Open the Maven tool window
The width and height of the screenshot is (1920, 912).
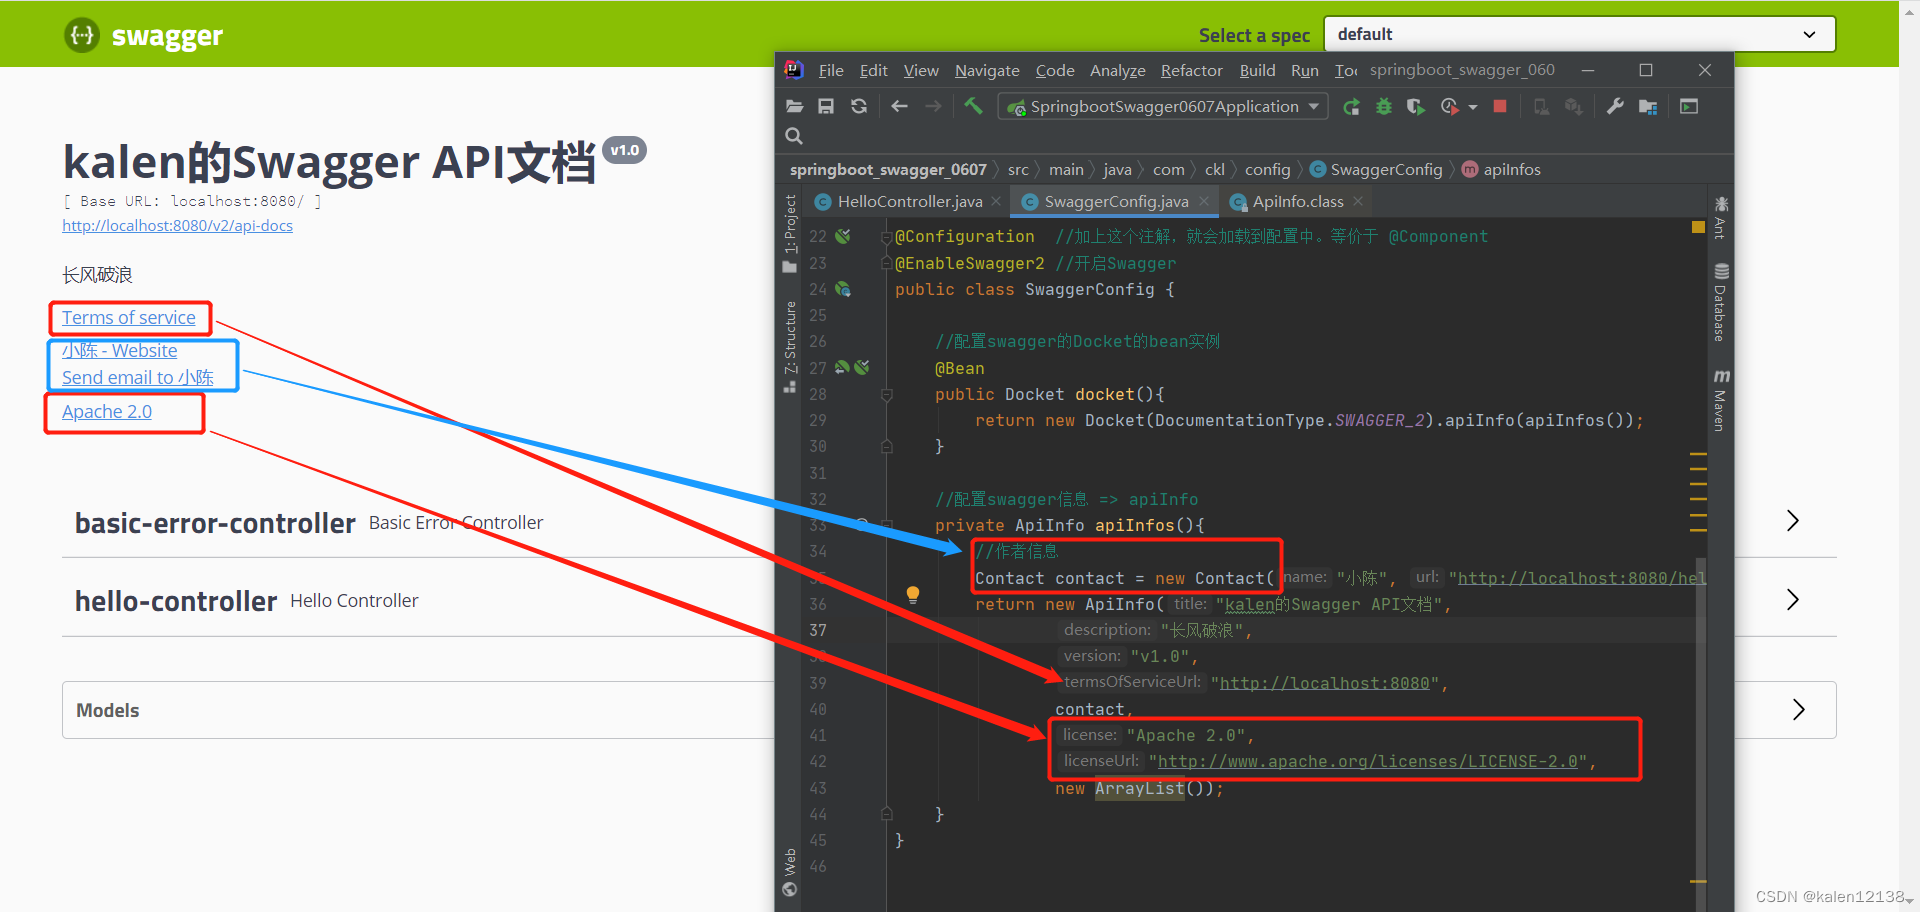(x=1720, y=400)
